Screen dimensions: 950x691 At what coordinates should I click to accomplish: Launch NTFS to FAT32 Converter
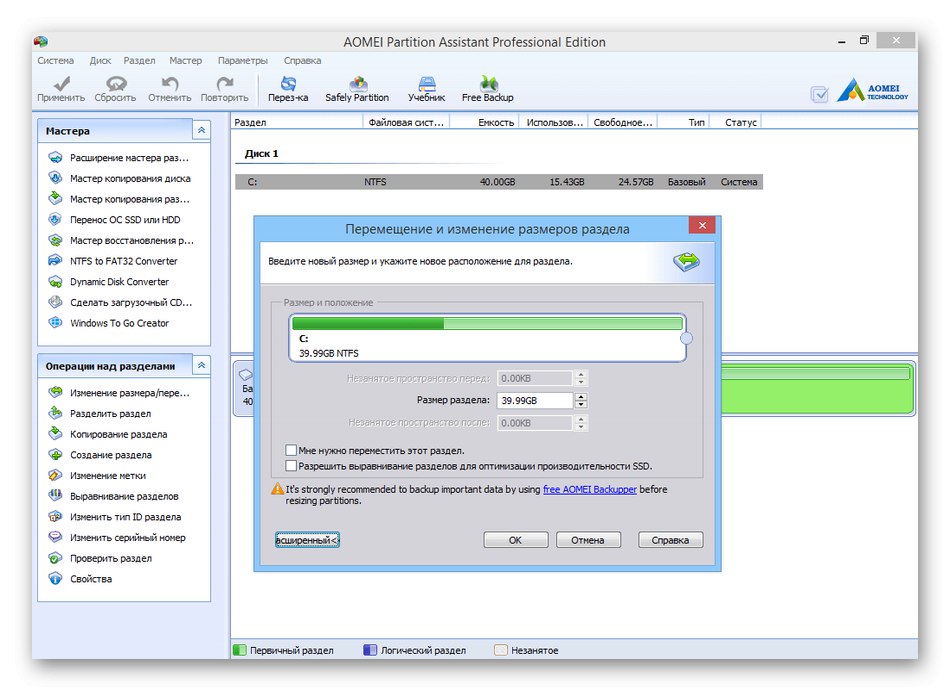(114, 261)
